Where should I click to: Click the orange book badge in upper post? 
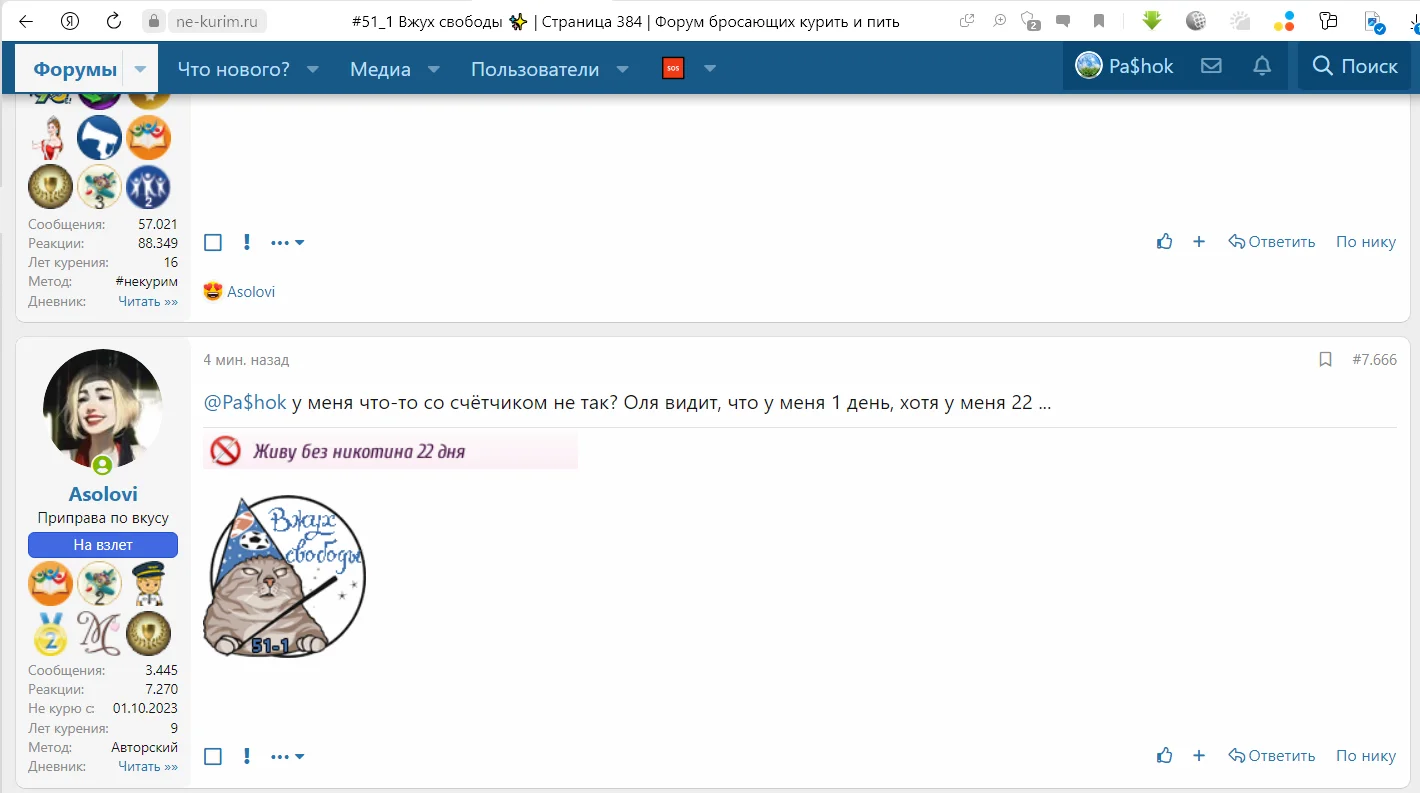coord(149,138)
